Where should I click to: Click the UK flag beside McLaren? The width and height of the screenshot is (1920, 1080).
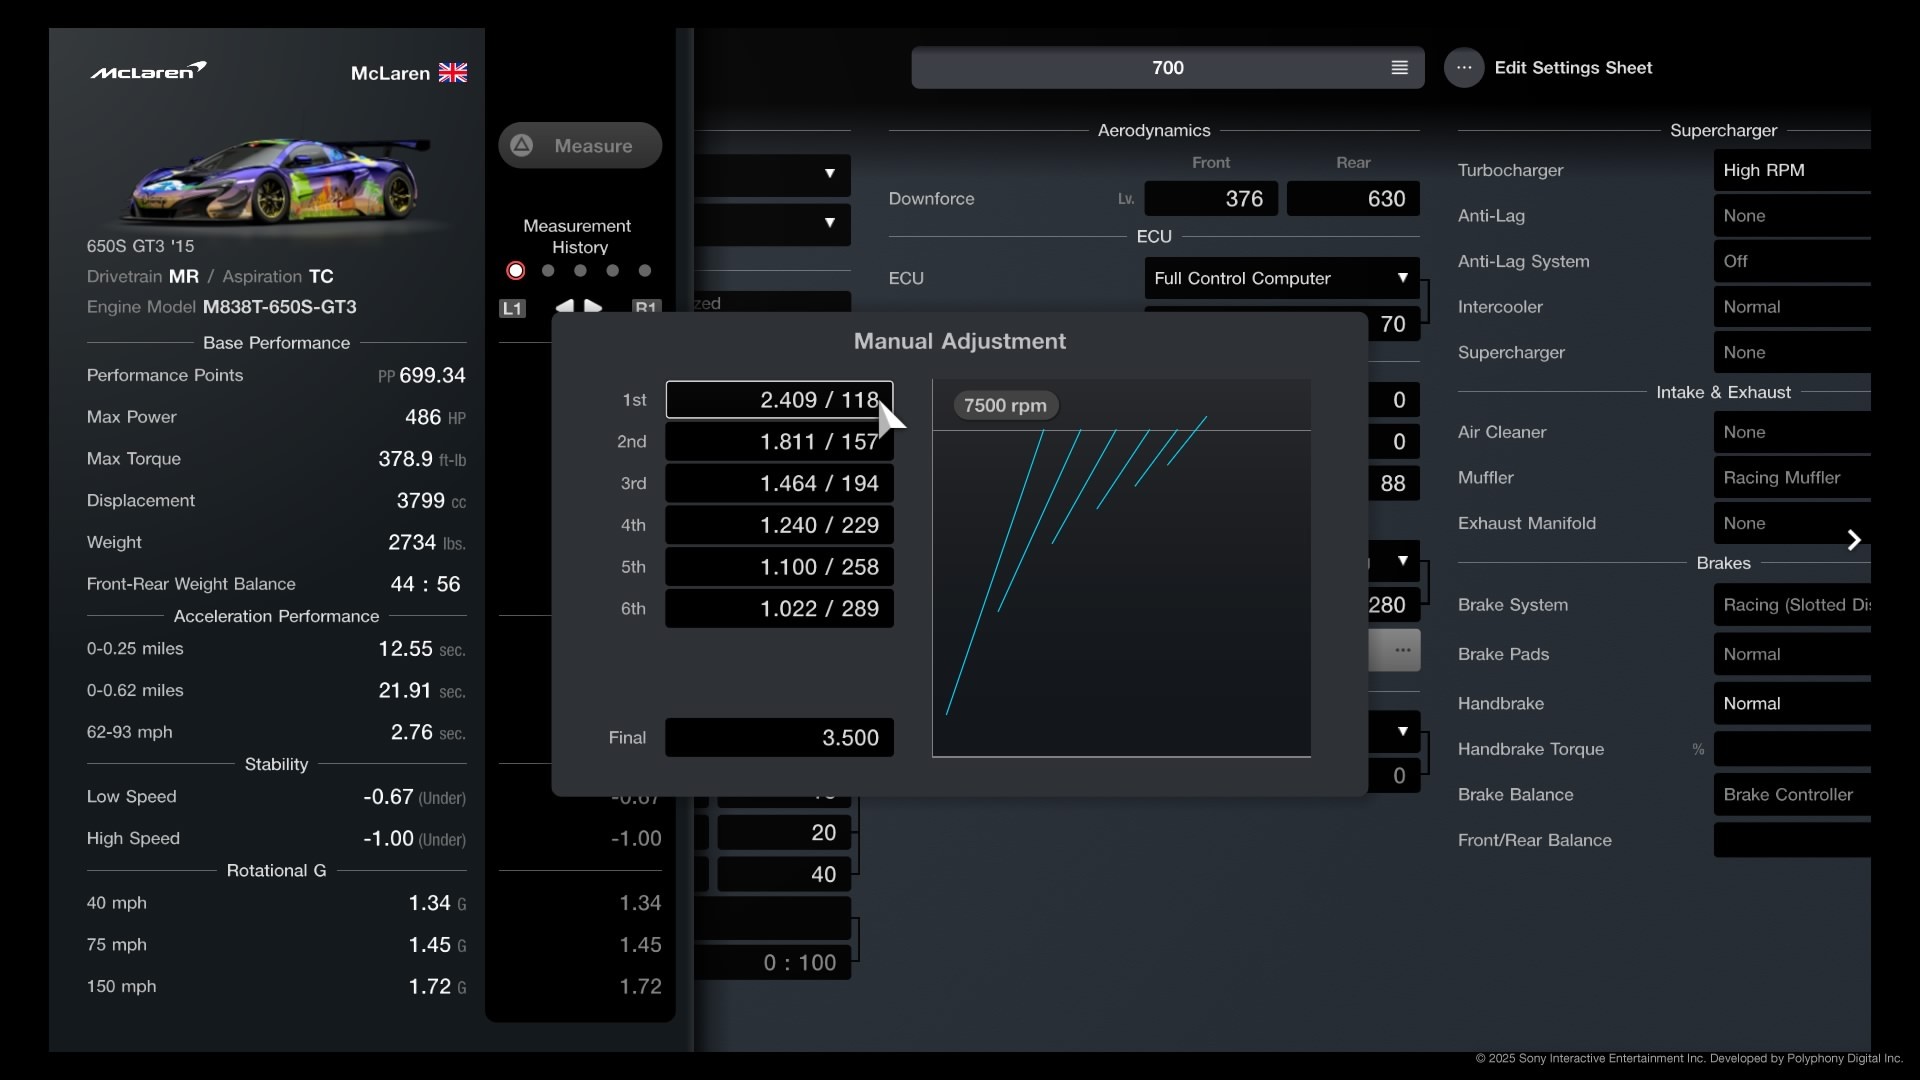[453, 73]
